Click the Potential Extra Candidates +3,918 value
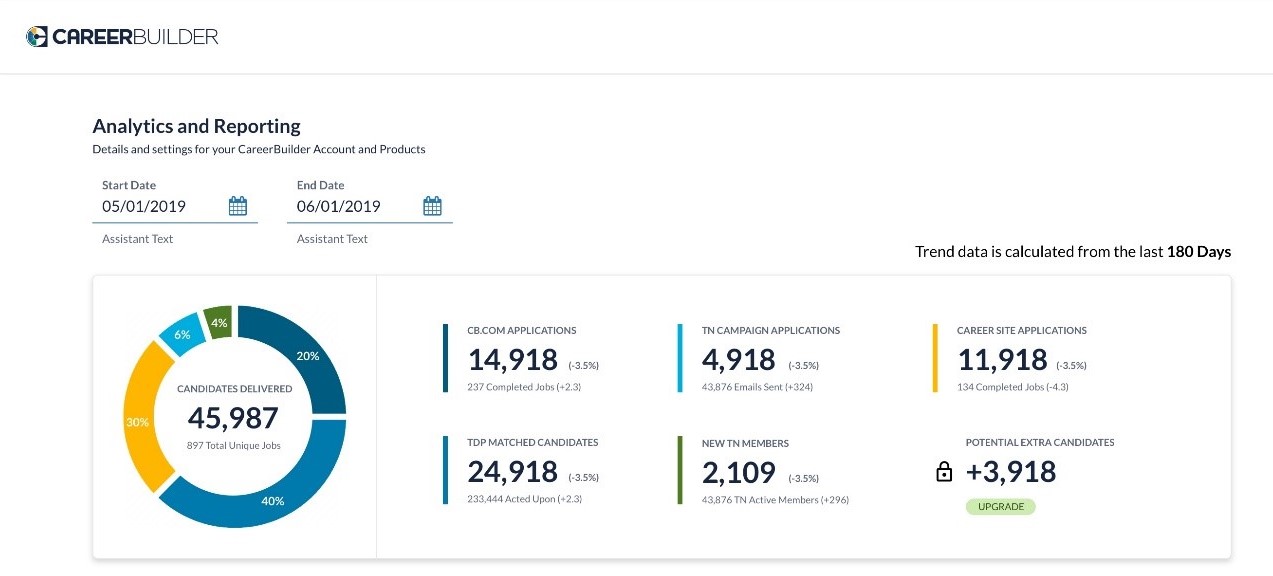The image size is (1273, 576). click(x=1011, y=472)
